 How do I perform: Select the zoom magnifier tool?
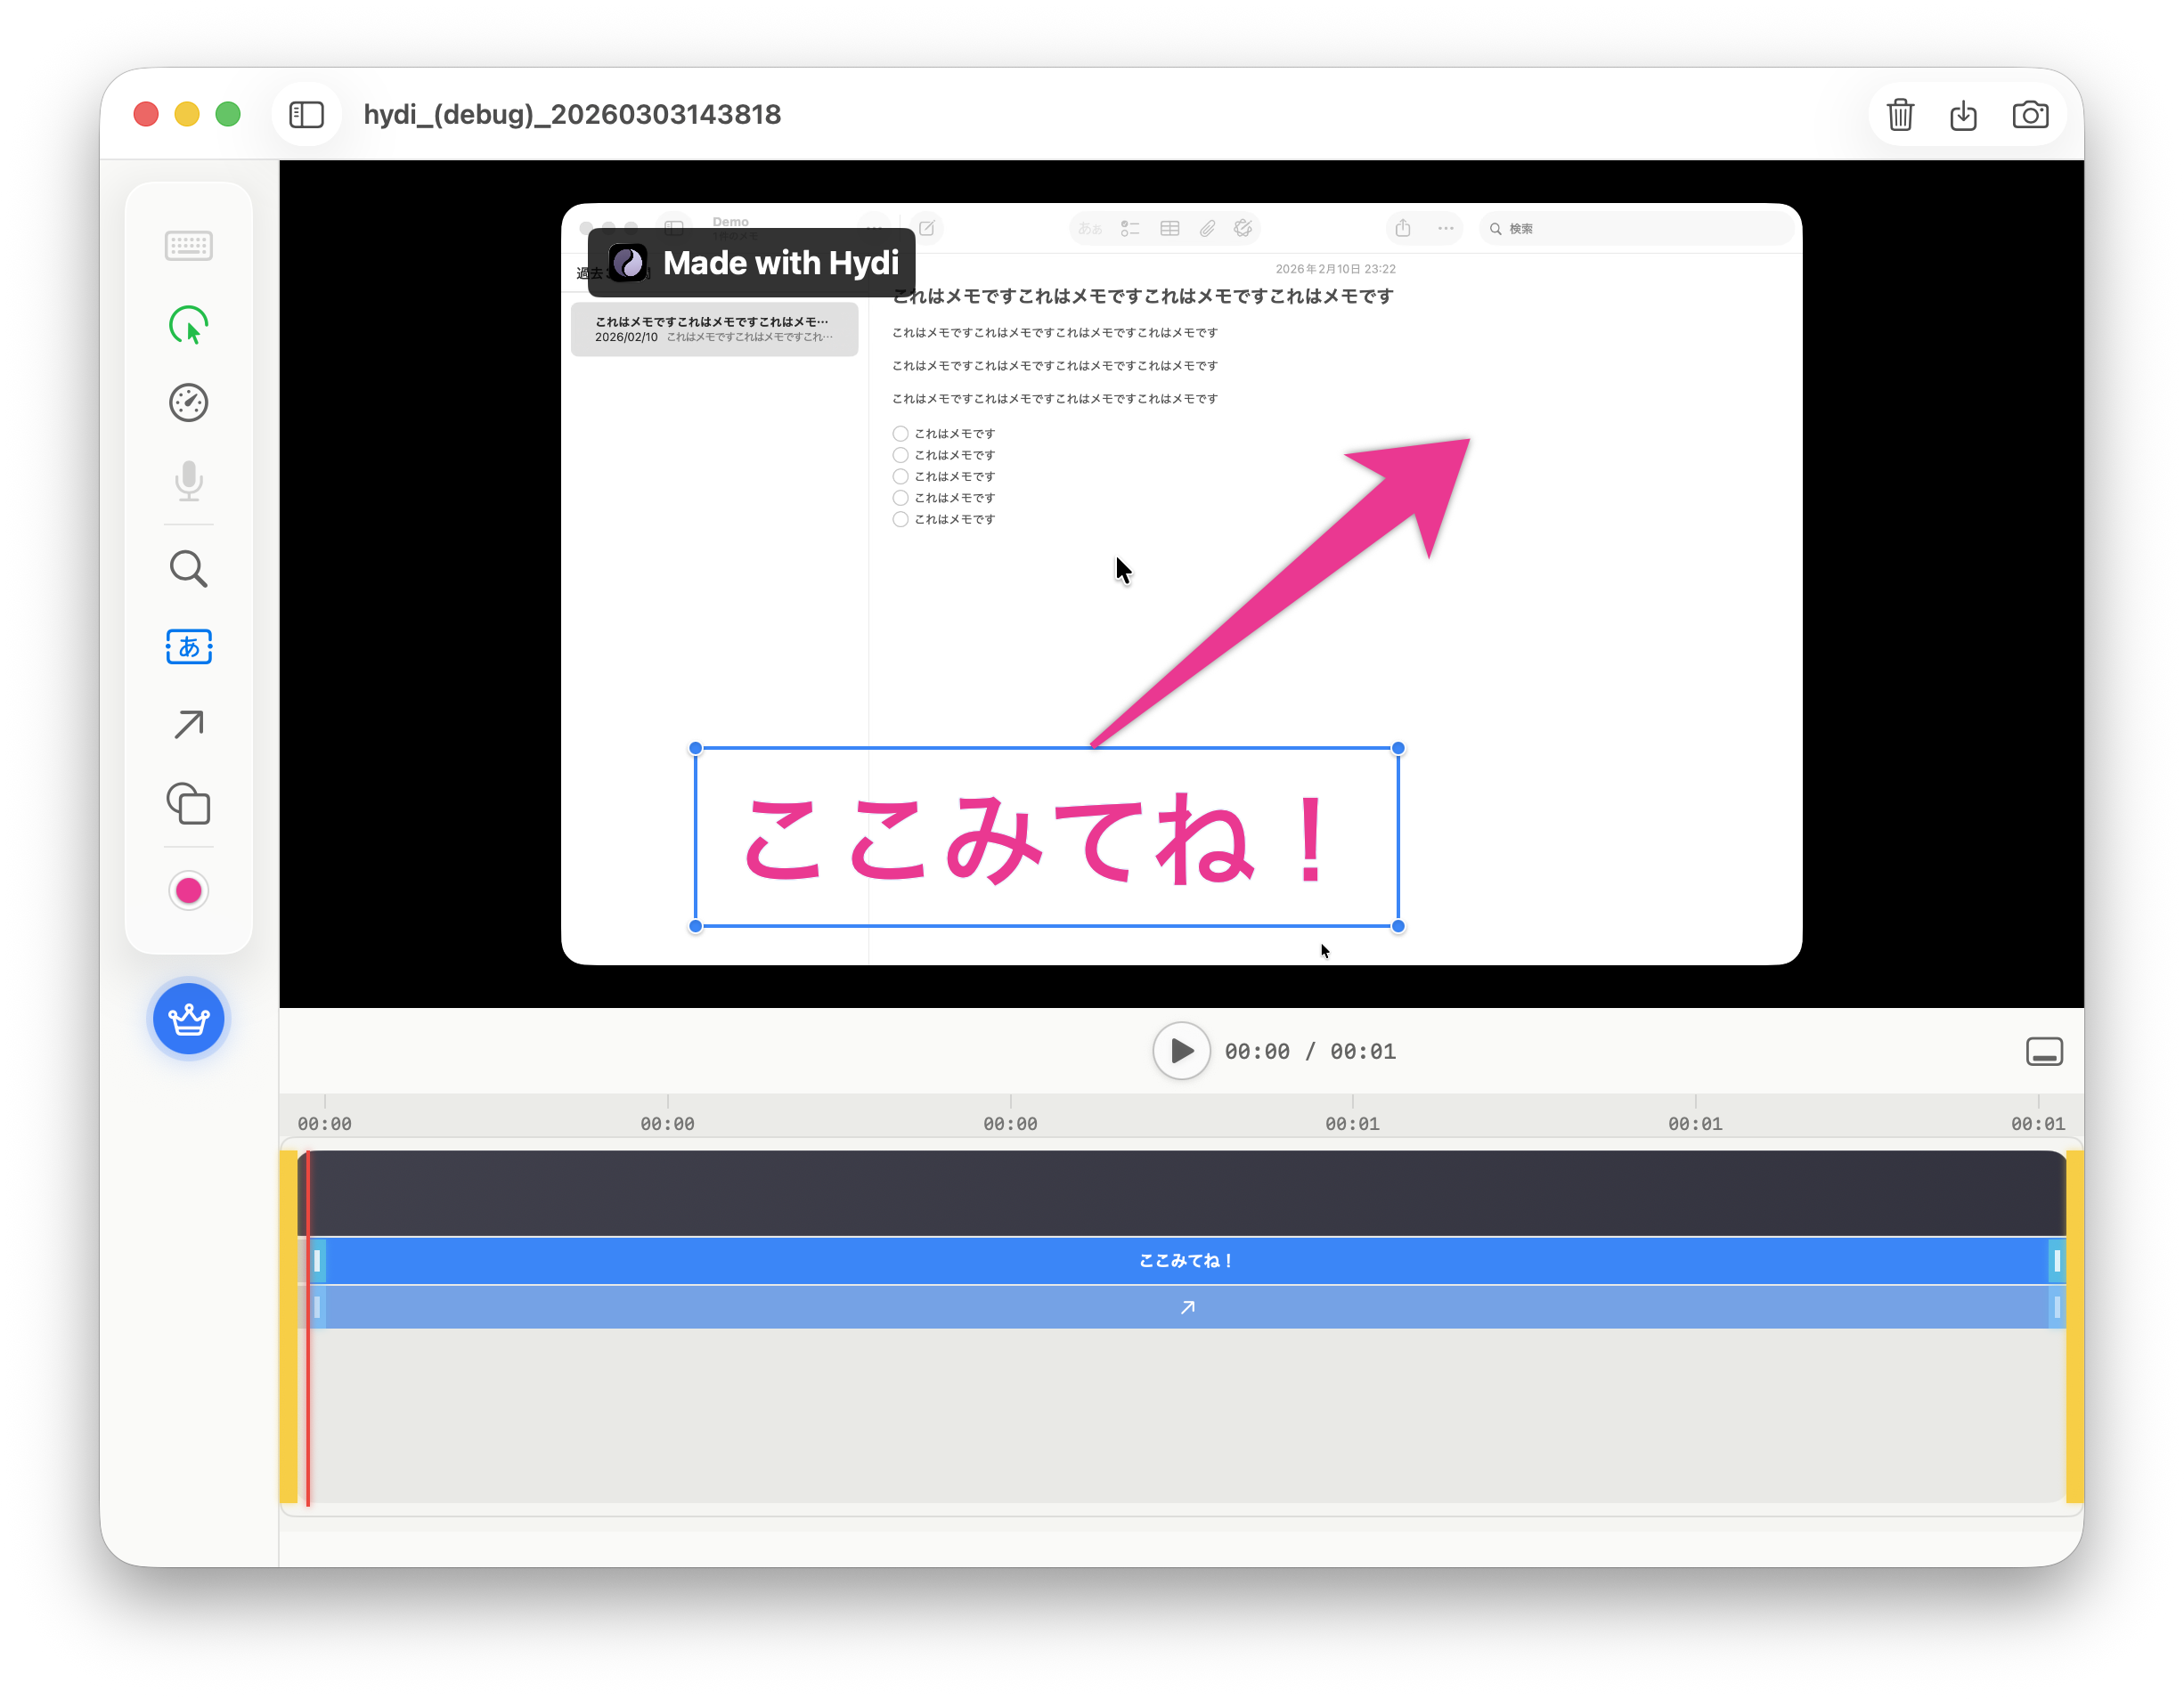(x=189, y=569)
